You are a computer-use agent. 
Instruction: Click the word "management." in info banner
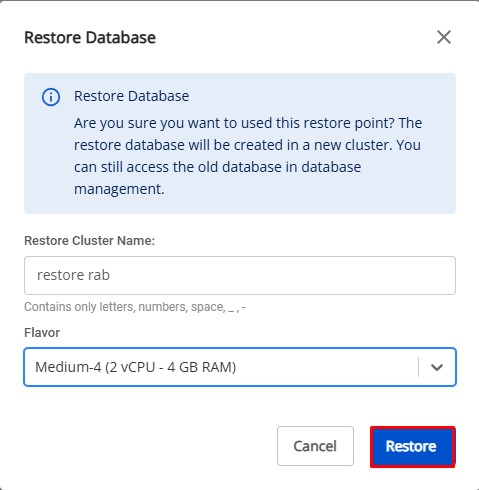119,189
